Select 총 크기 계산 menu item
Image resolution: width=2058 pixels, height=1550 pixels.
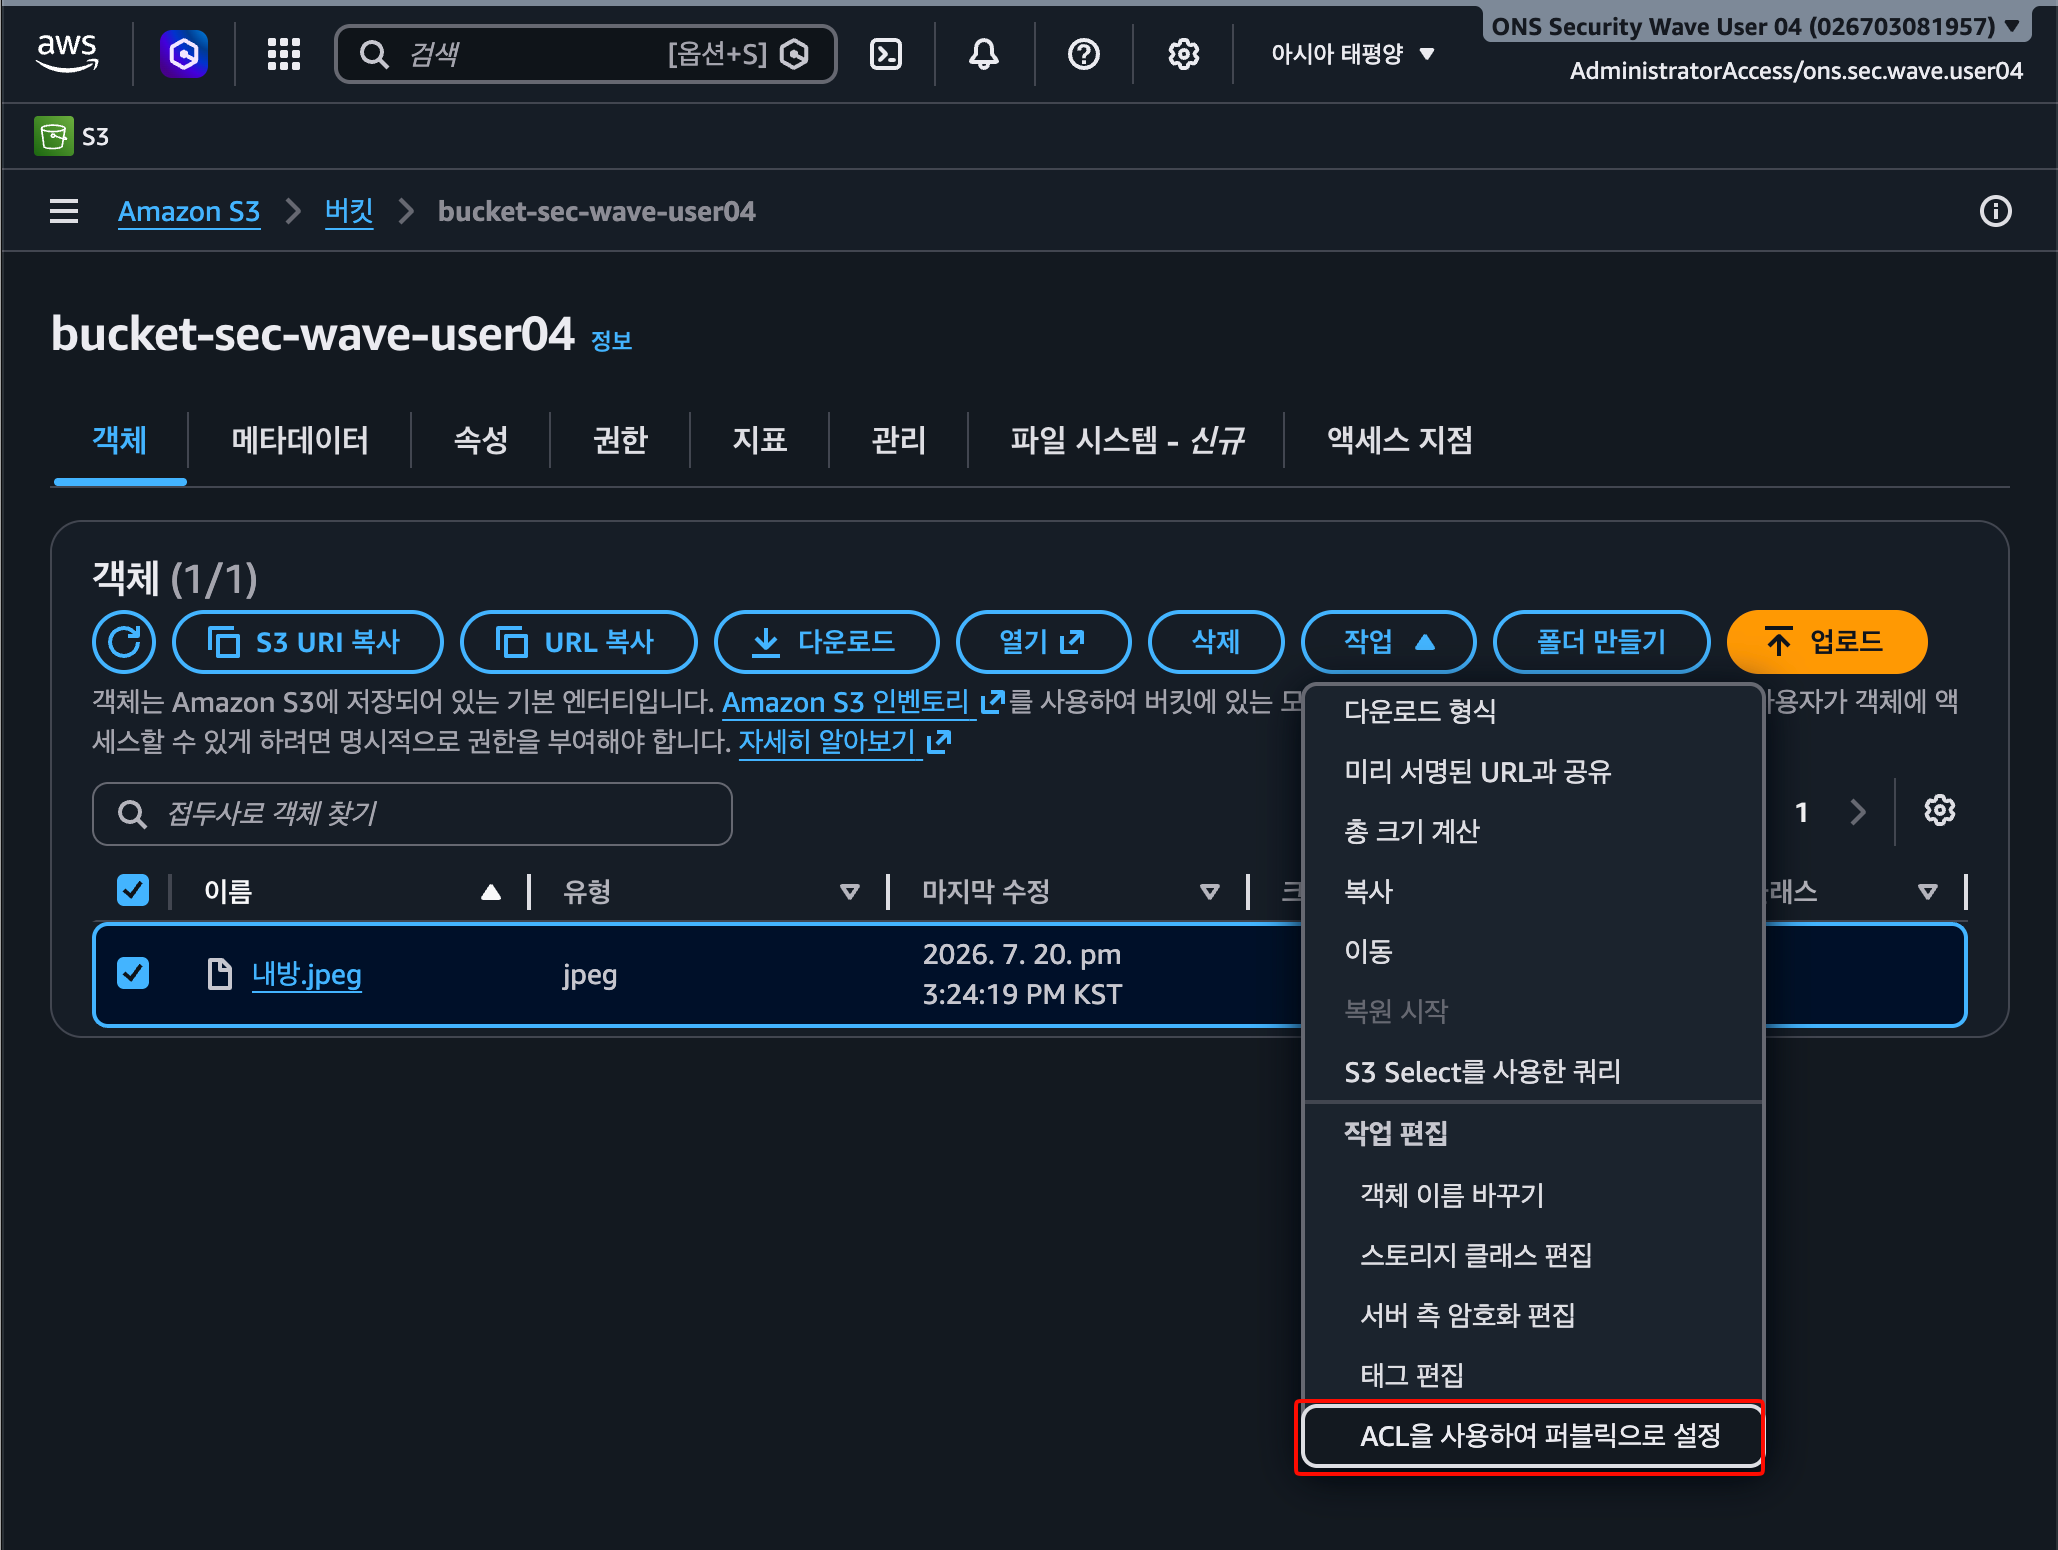(x=1533, y=831)
